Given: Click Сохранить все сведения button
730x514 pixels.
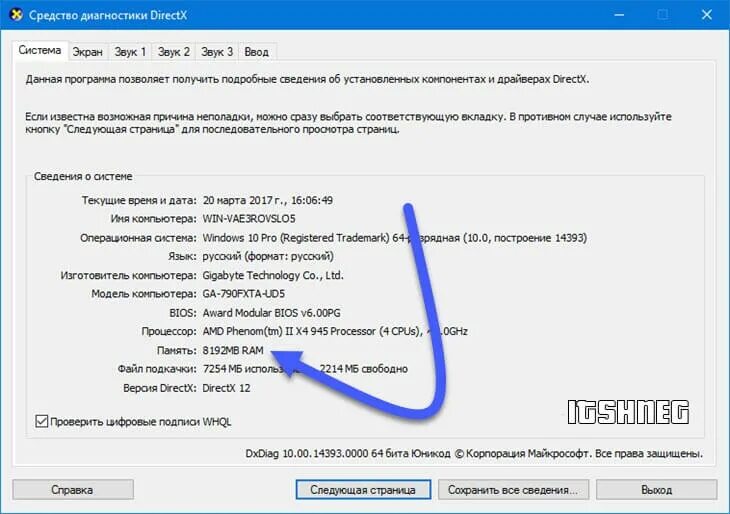Looking at the screenshot, I should coord(513,490).
